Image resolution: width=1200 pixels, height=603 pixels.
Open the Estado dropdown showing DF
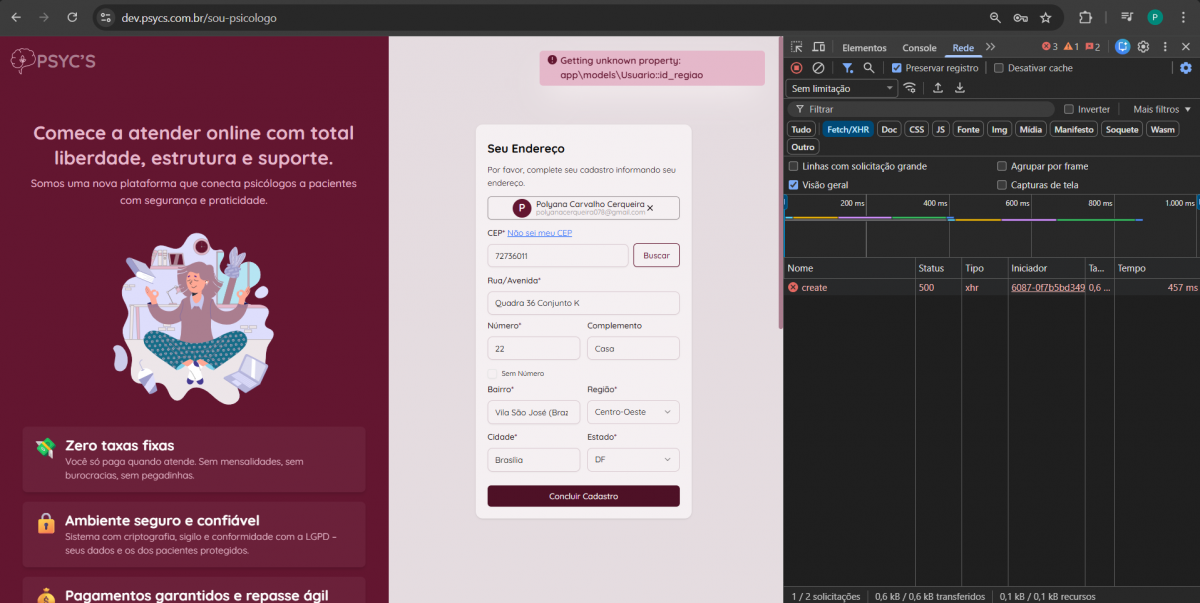tap(633, 460)
